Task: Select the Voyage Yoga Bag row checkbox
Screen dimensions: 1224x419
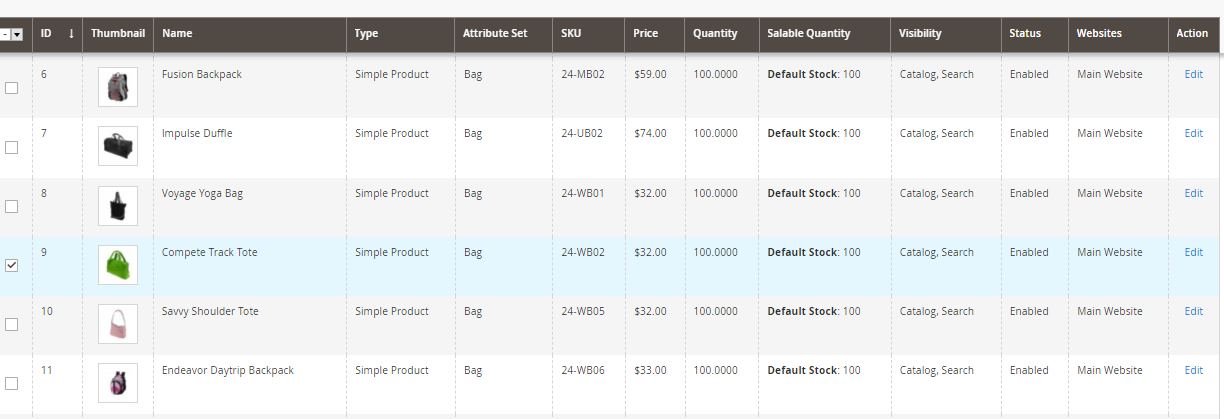Action: pyautogui.click(x=12, y=206)
